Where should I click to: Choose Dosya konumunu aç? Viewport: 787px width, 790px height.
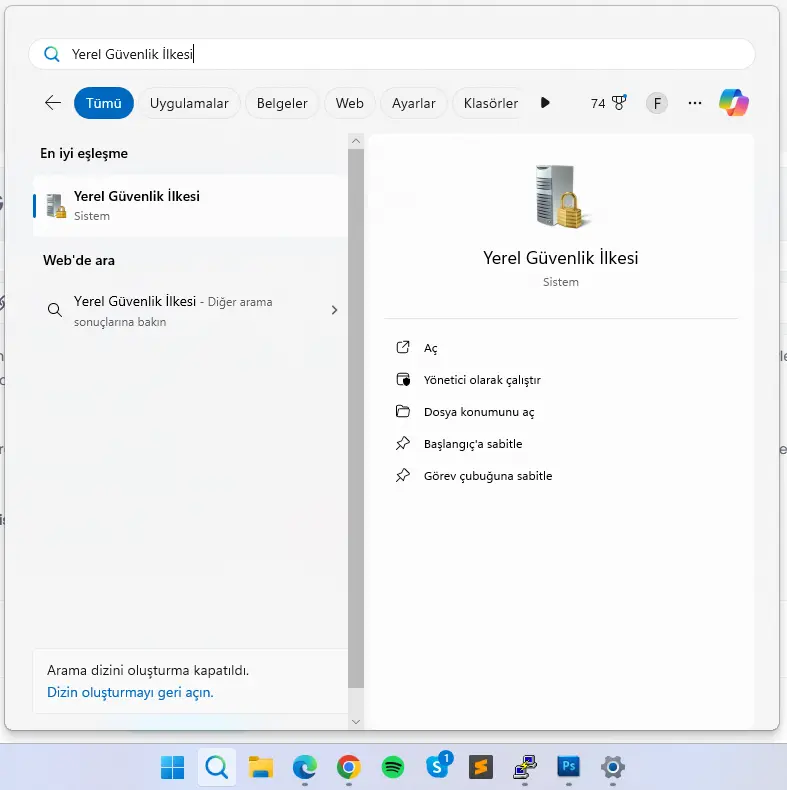[x=479, y=412]
